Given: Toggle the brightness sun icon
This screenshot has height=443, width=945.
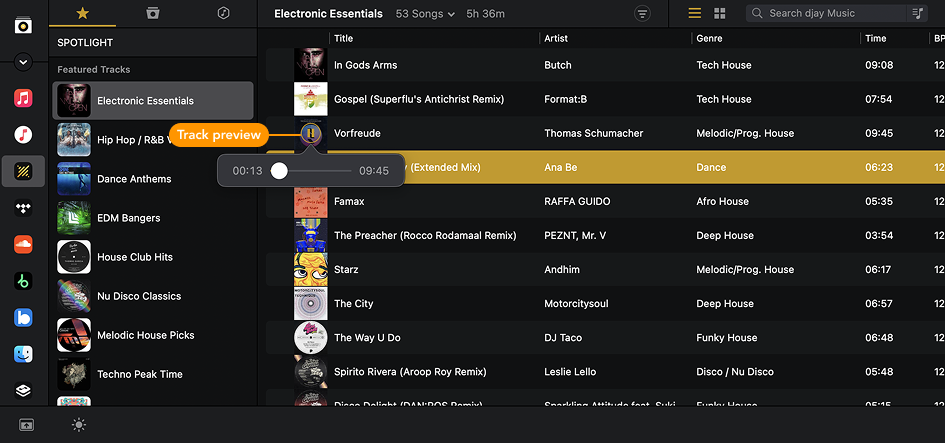Looking at the screenshot, I should tap(79, 425).
